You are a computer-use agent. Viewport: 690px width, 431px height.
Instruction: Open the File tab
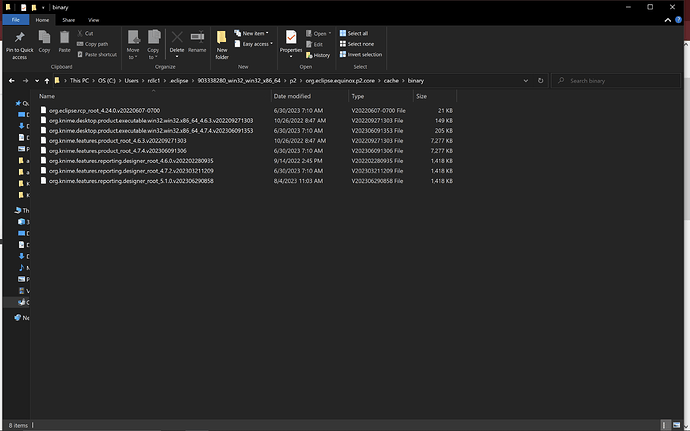[x=16, y=20]
